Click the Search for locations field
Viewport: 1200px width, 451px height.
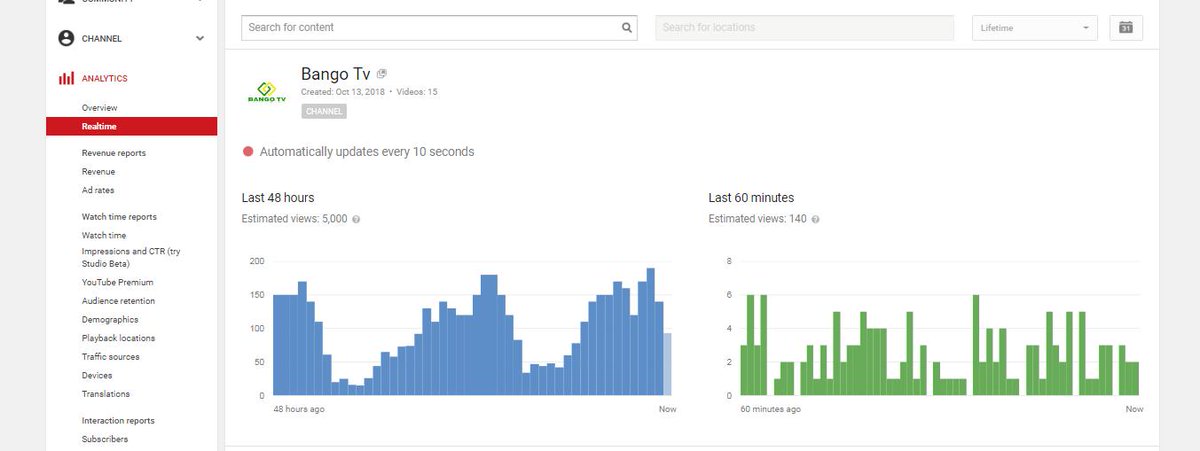click(x=804, y=28)
